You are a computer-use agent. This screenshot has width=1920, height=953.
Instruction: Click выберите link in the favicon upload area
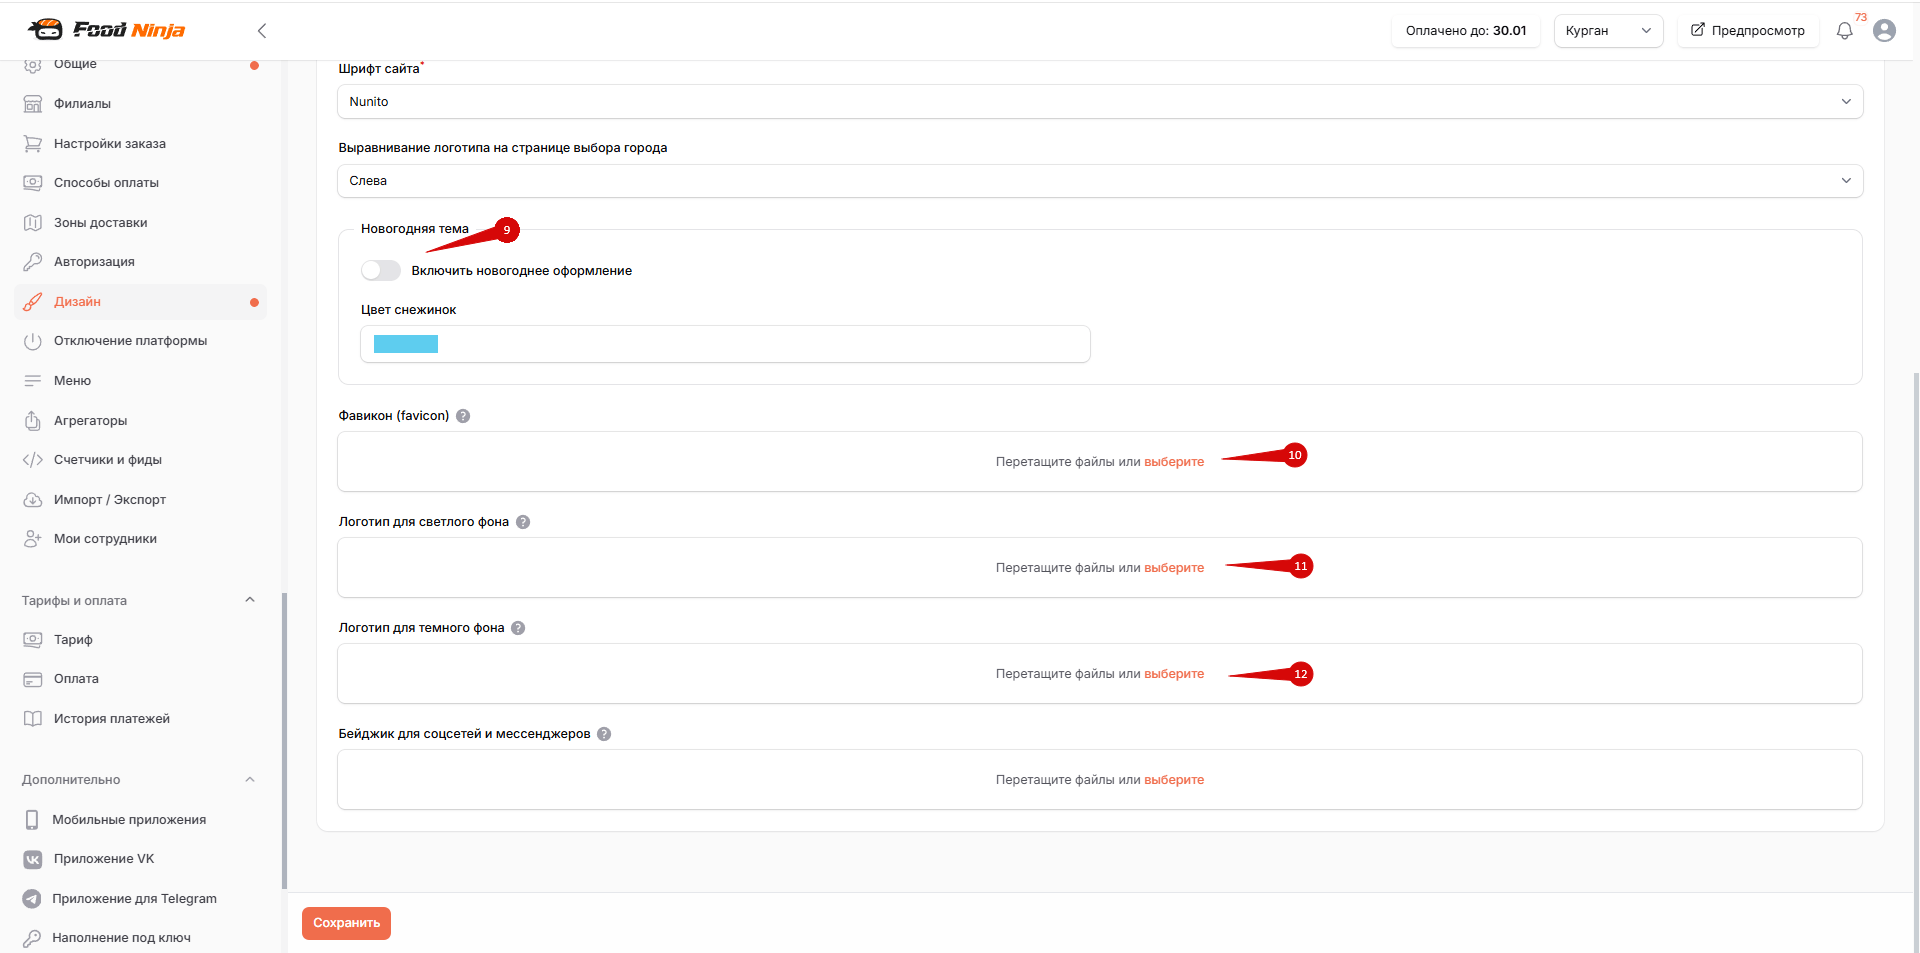[x=1174, y=462]
